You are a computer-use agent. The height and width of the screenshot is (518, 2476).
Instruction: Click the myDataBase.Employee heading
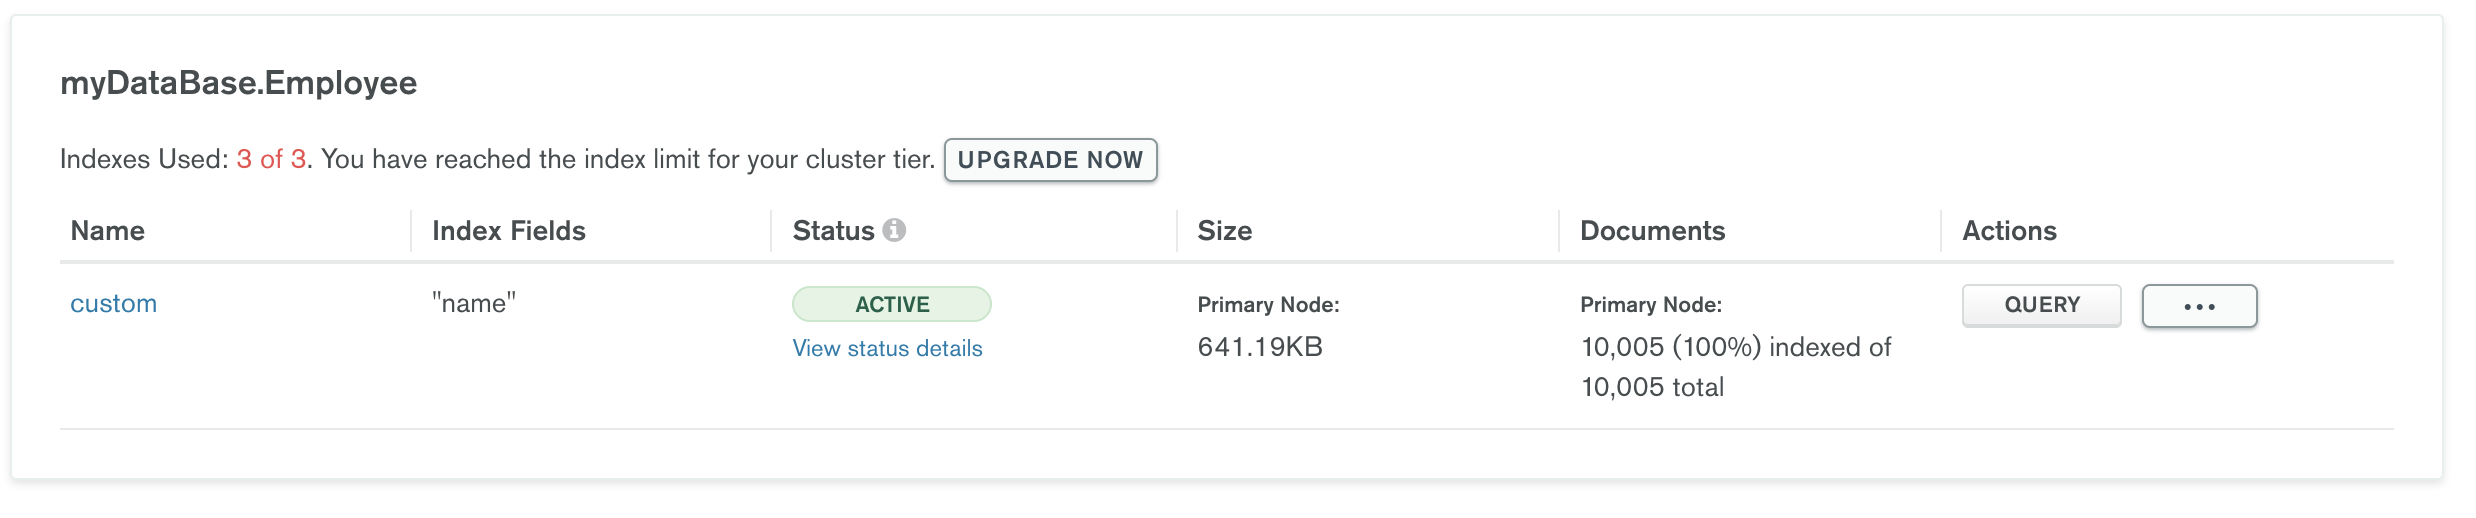238,83
